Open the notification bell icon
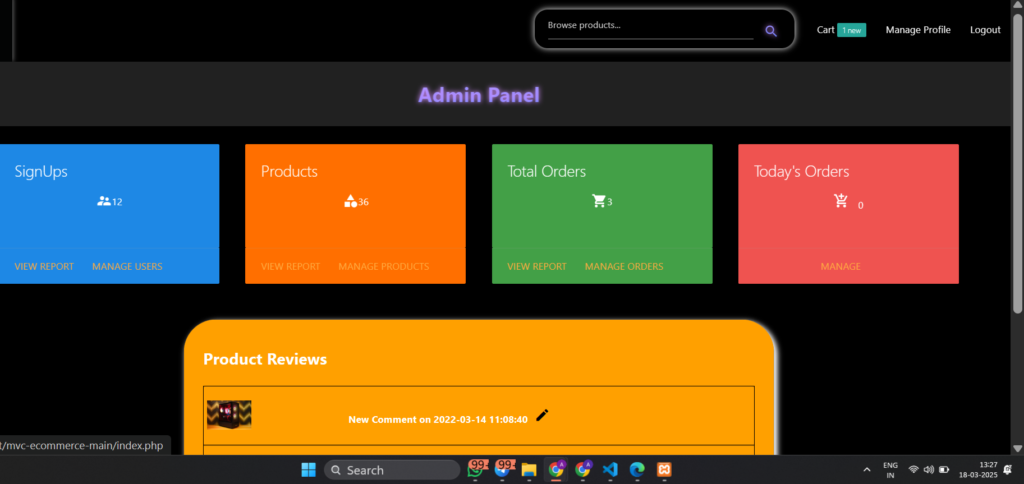 (x=1008, y=470)
